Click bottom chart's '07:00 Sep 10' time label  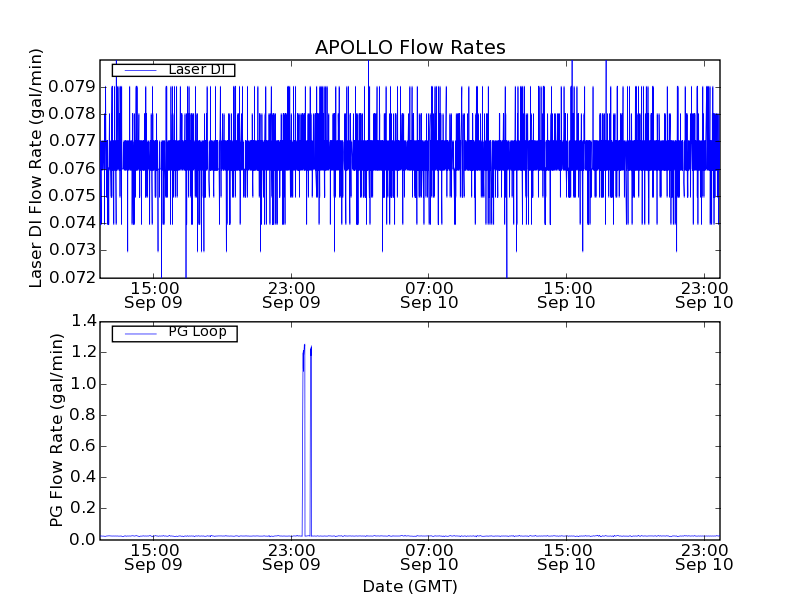point(429,557)
